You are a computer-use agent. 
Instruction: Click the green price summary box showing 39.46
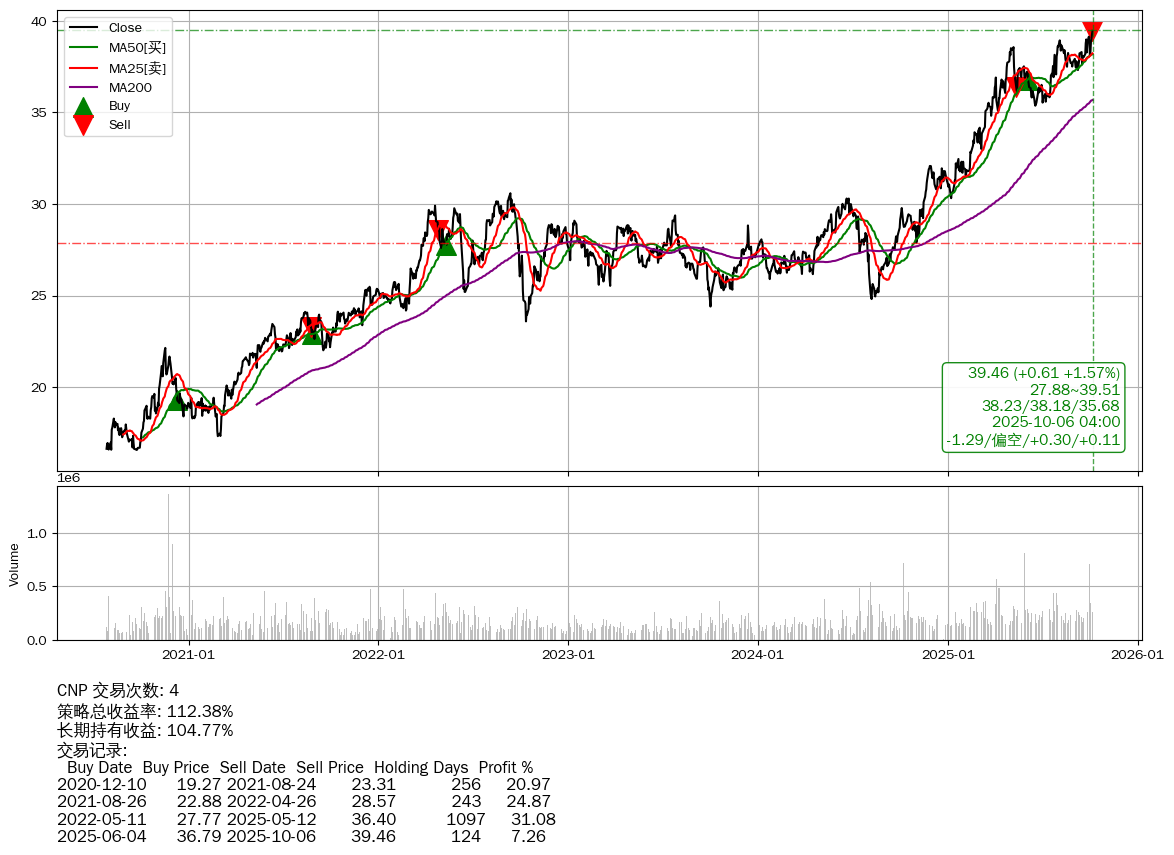pos(1033,407)
